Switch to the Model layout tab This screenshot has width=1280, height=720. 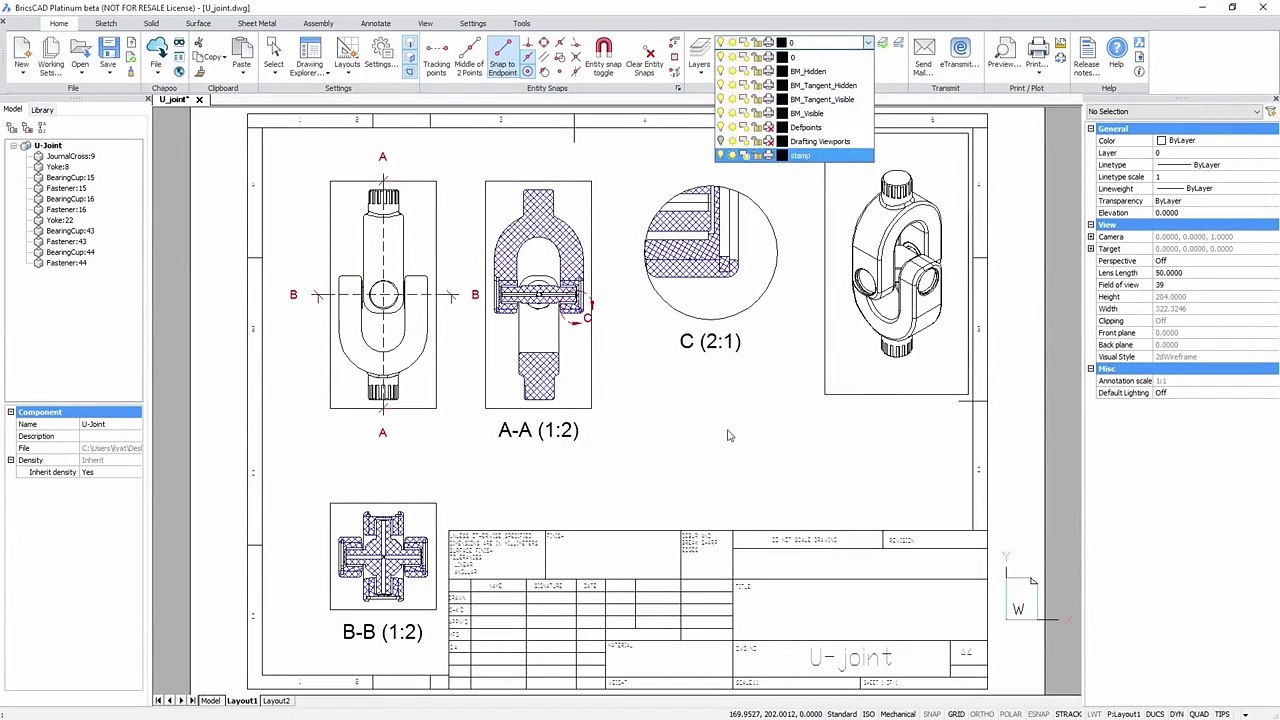pos(210,701)
